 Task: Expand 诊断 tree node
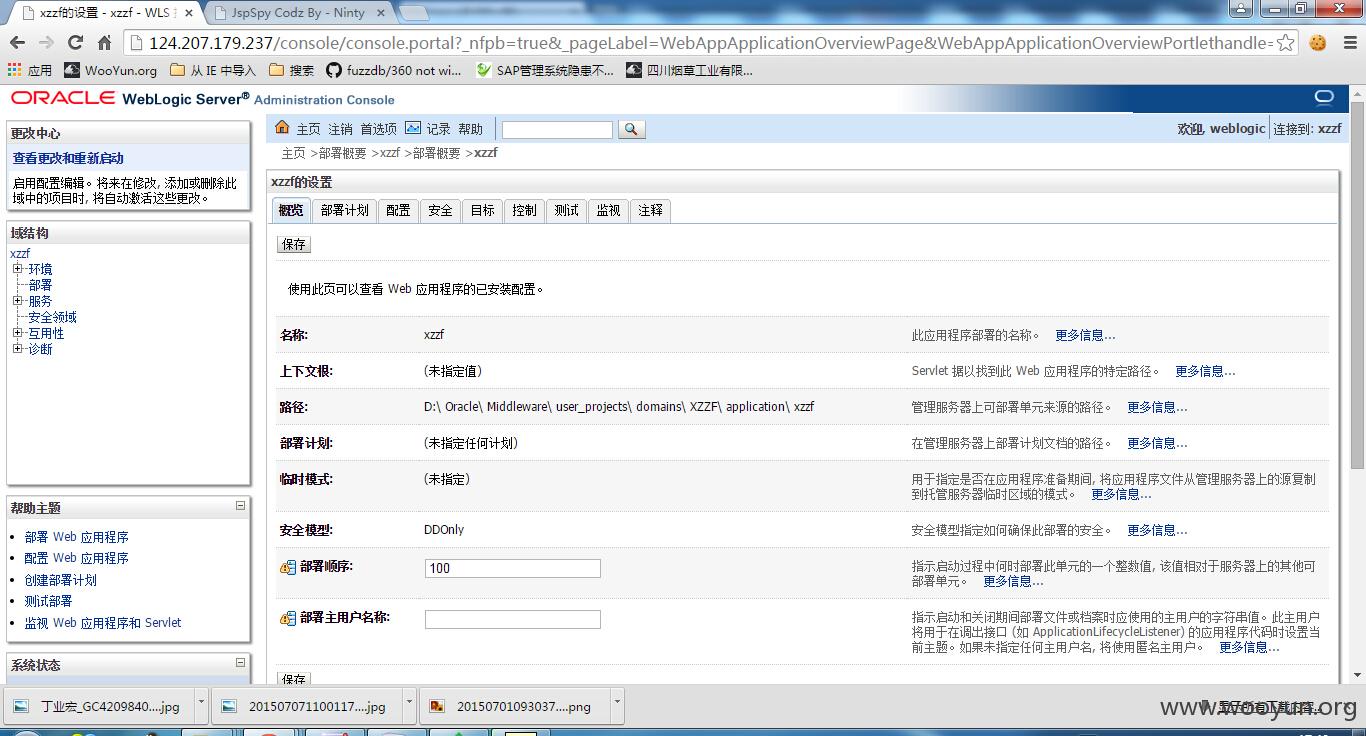pos(17,349)
